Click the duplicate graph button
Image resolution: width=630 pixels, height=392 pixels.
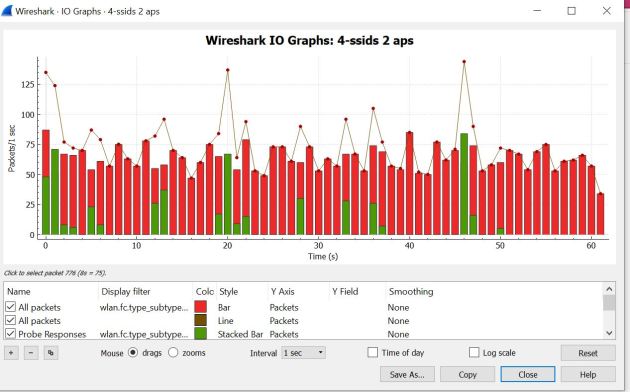coord(51,353)
